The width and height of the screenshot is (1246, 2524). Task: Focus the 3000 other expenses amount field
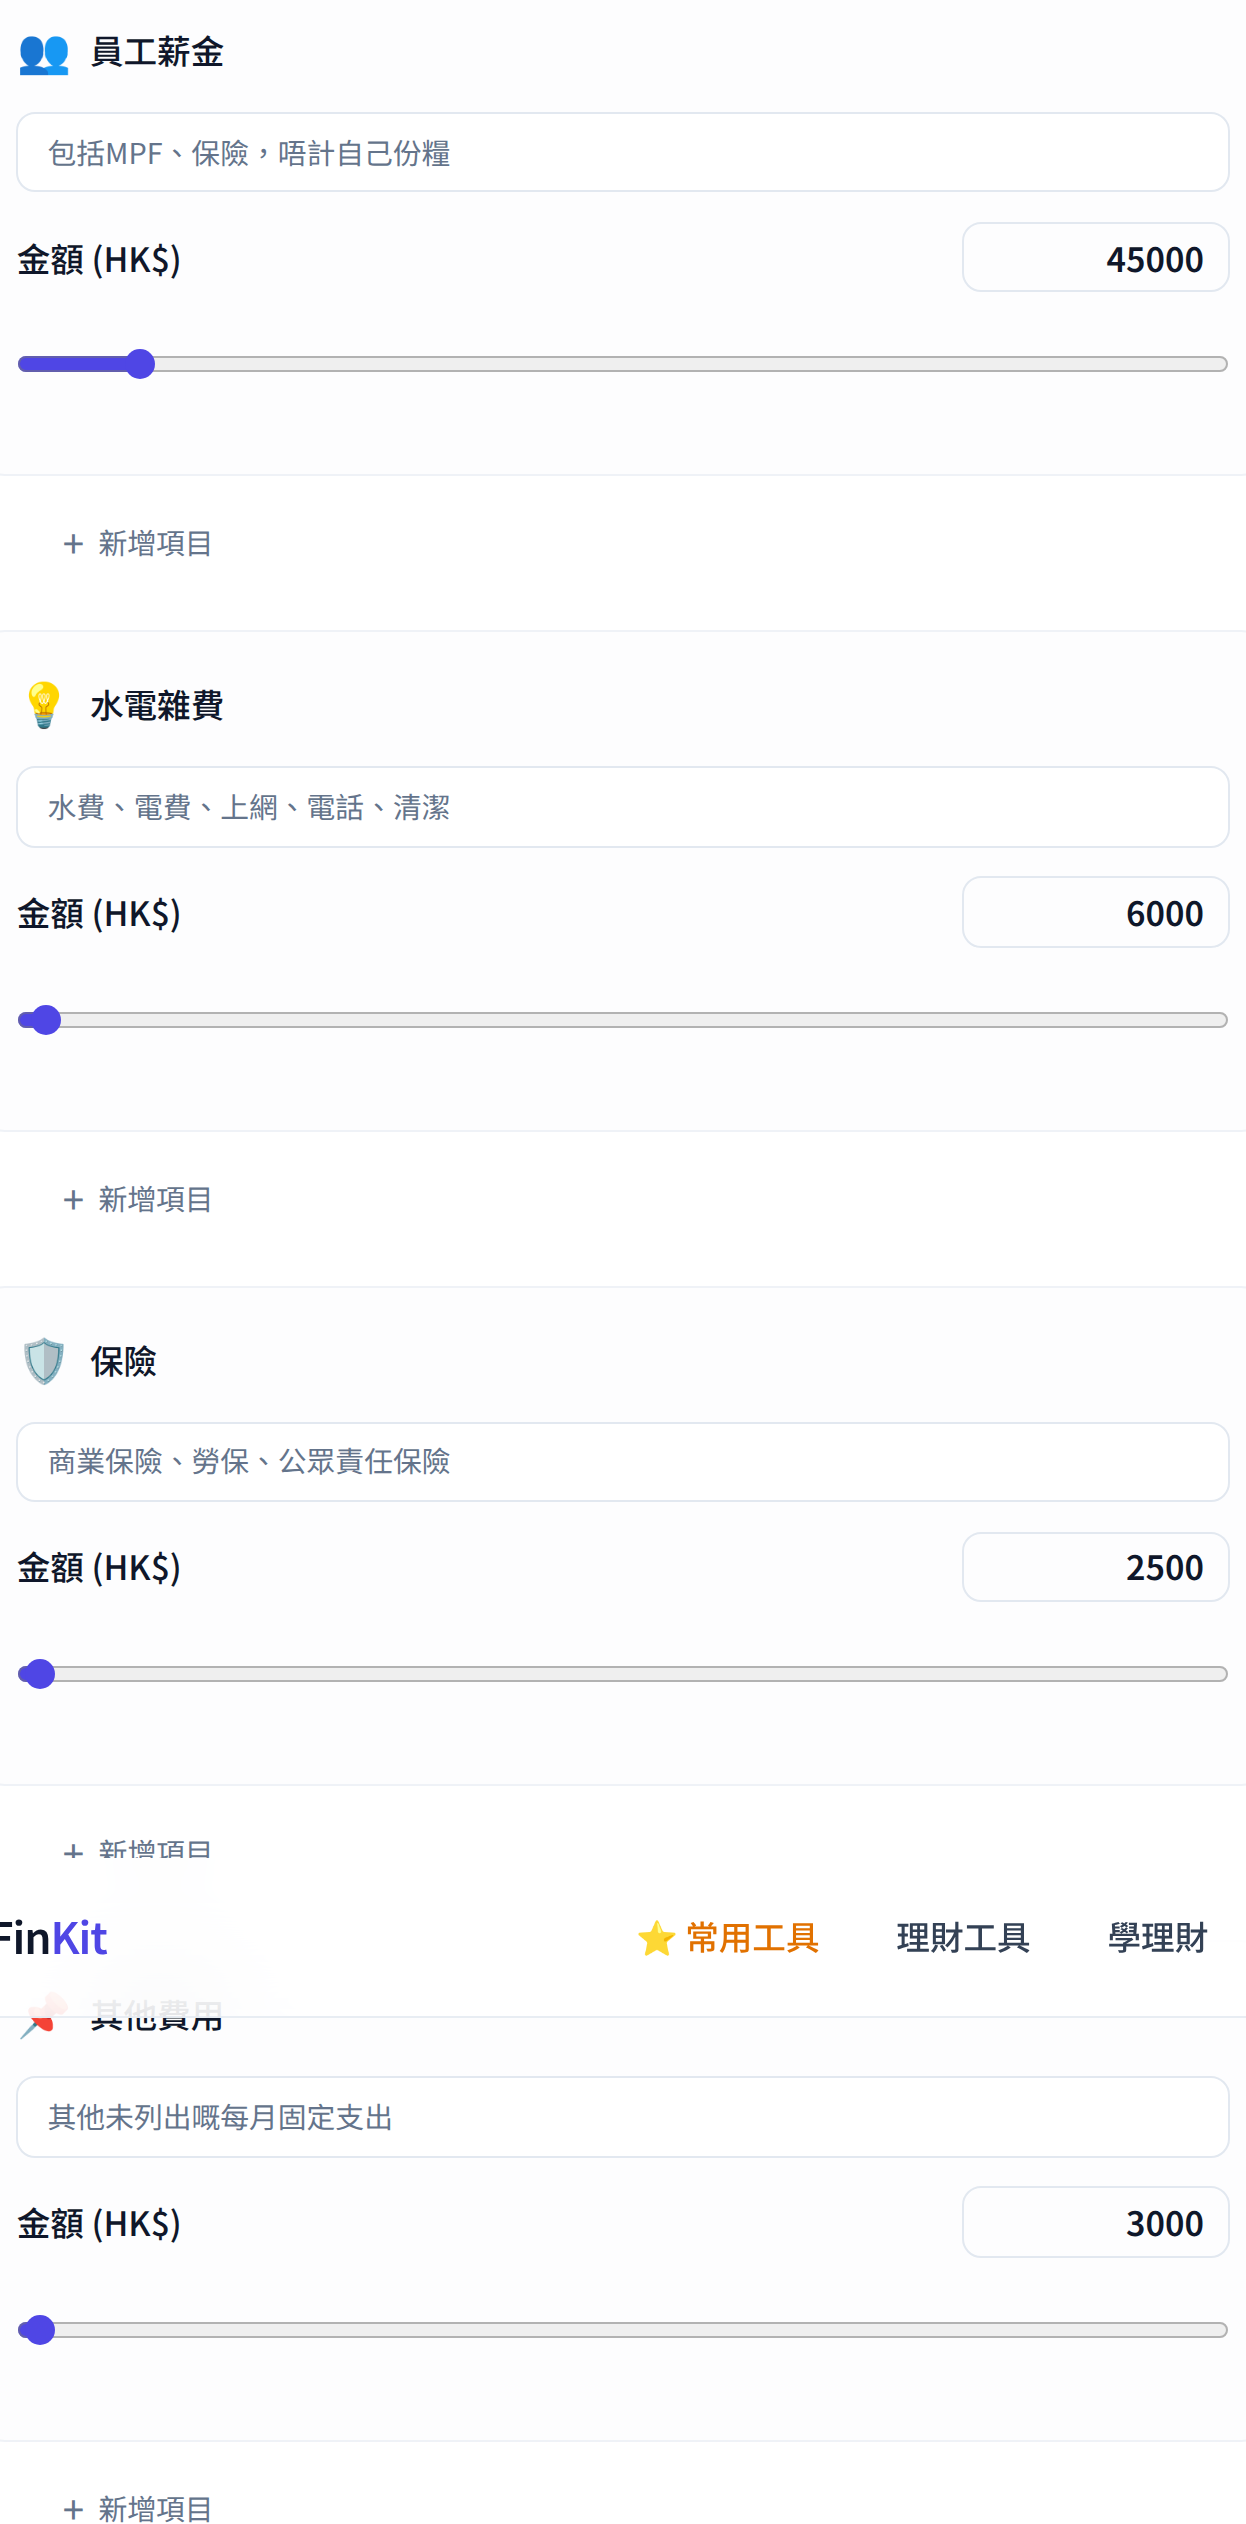[1096, 2222]
